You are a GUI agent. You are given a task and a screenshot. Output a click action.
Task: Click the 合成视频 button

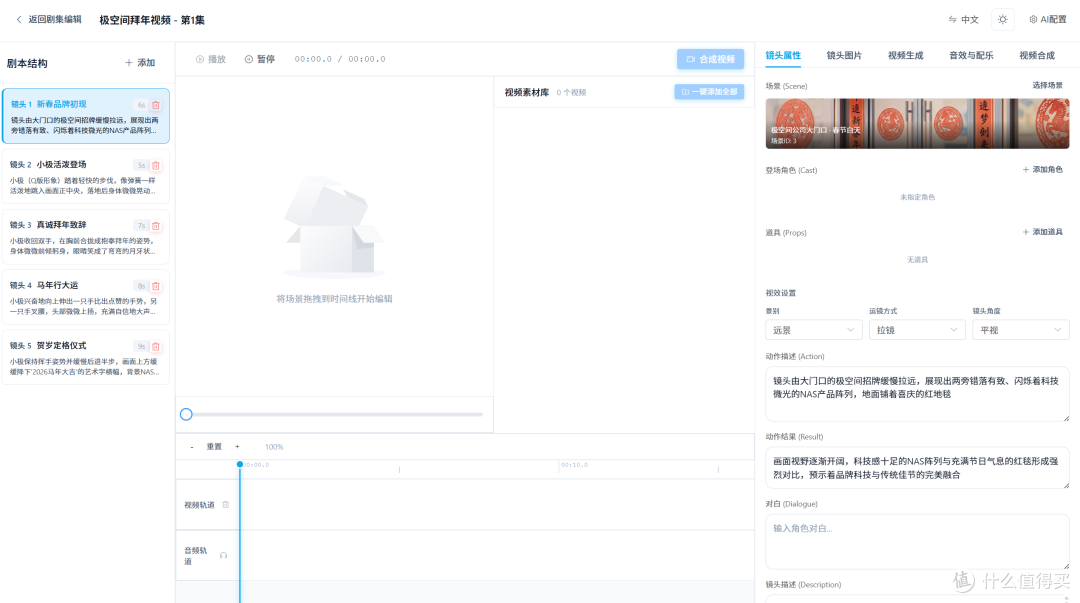[710, 59]
